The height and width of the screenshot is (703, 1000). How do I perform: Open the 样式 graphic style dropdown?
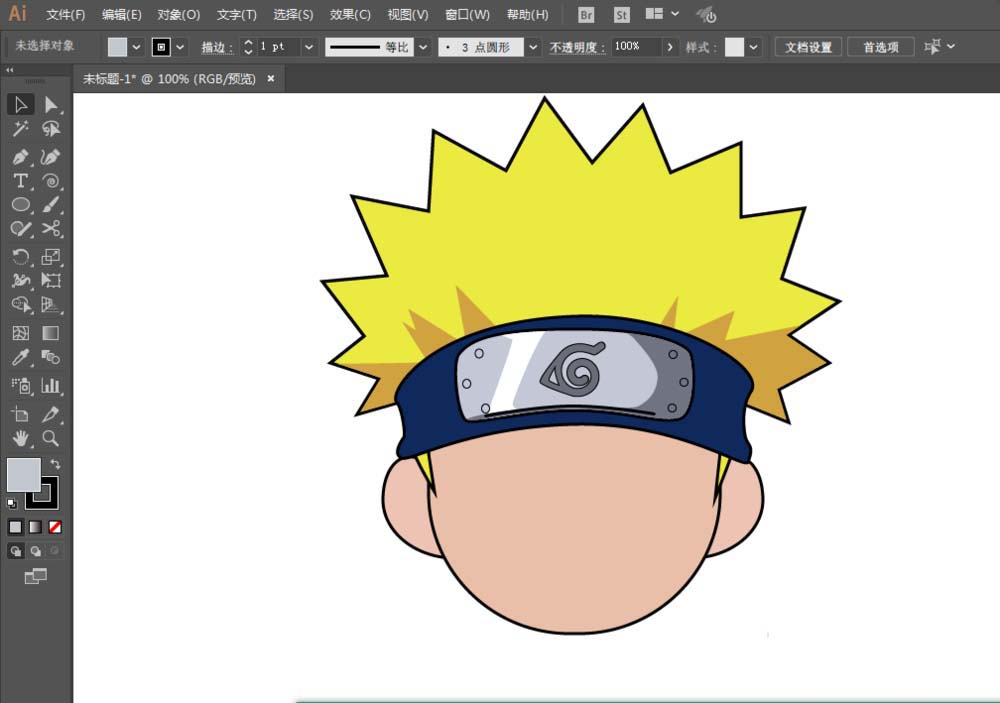[754, 47]
